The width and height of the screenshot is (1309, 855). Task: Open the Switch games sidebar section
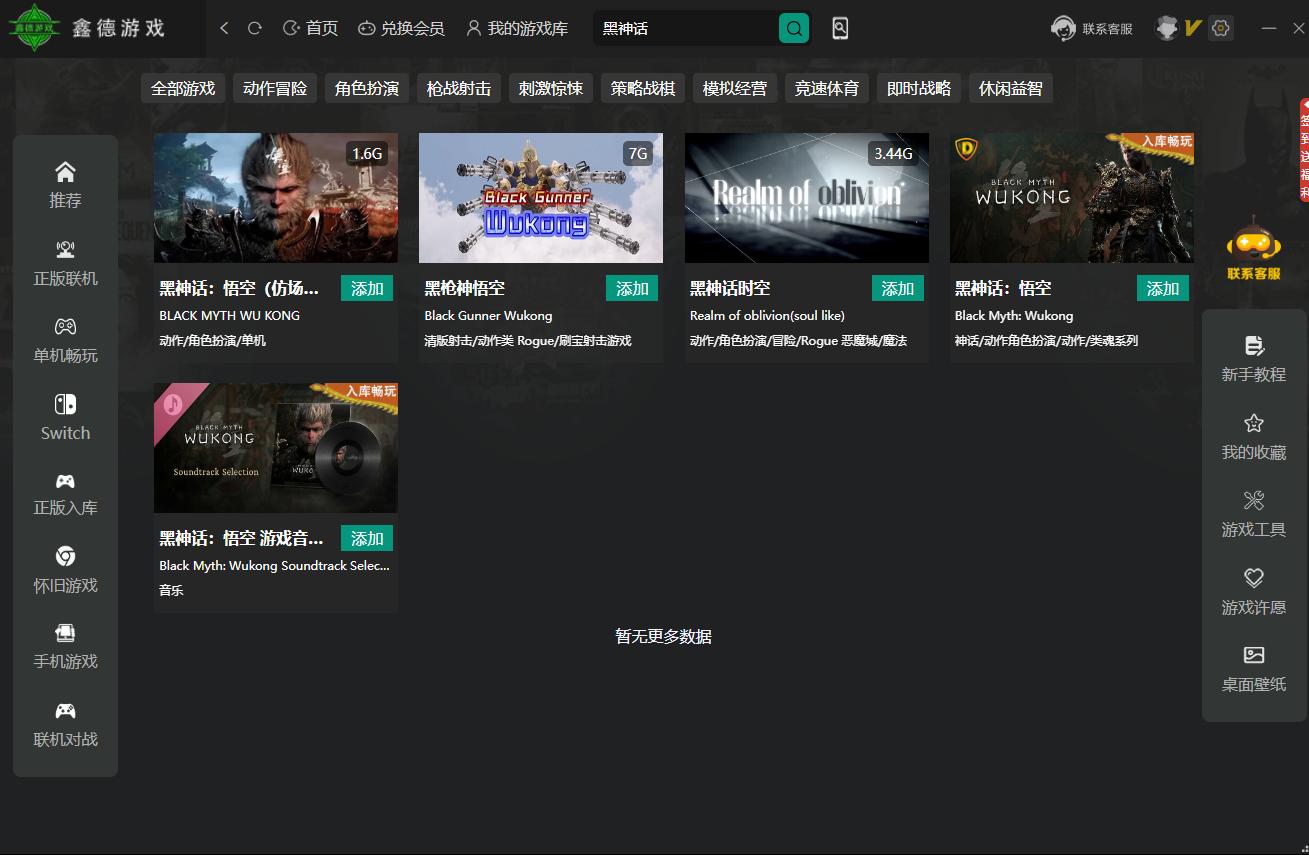(65, 417)
